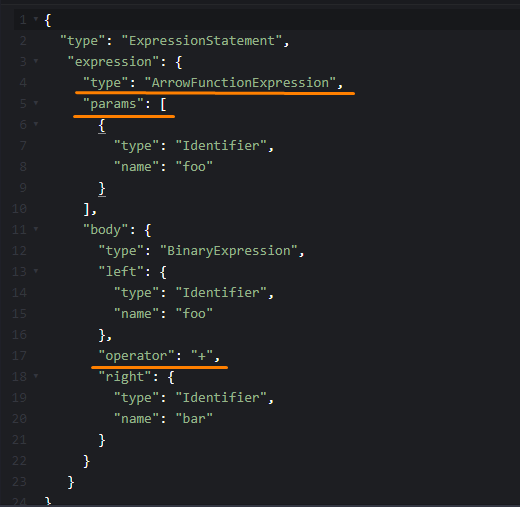520x507 pixels.
Task: Click "Identifier" on line 7
Action: click(x=221, y=146)
